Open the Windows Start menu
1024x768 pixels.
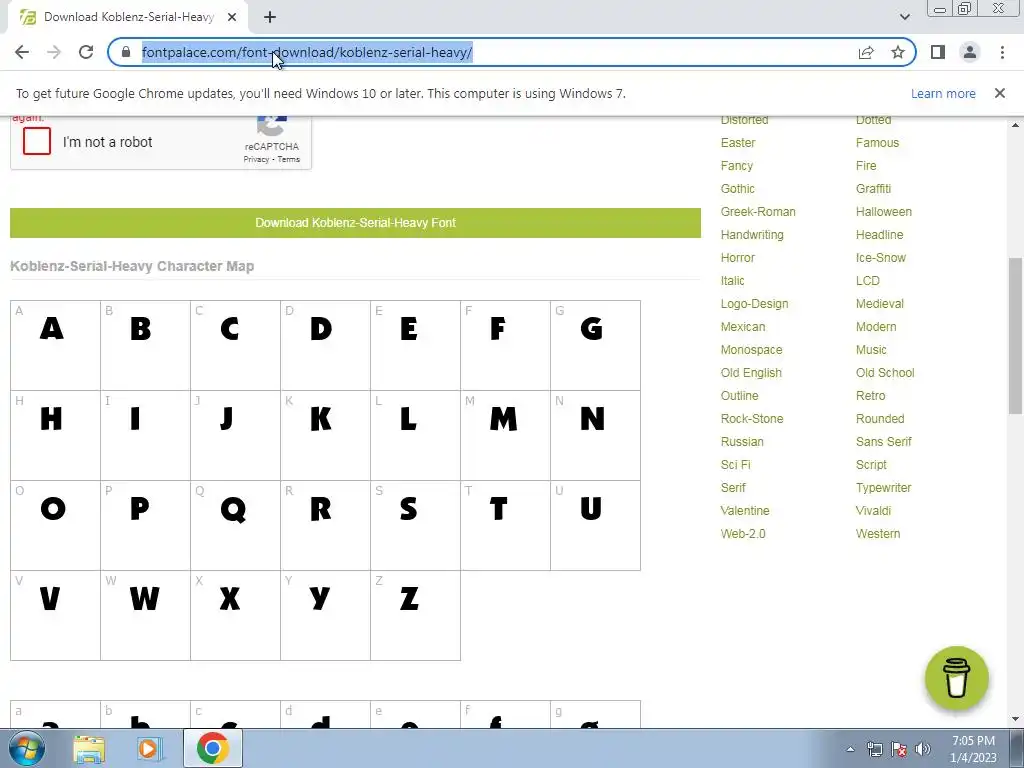click(27, 748)
